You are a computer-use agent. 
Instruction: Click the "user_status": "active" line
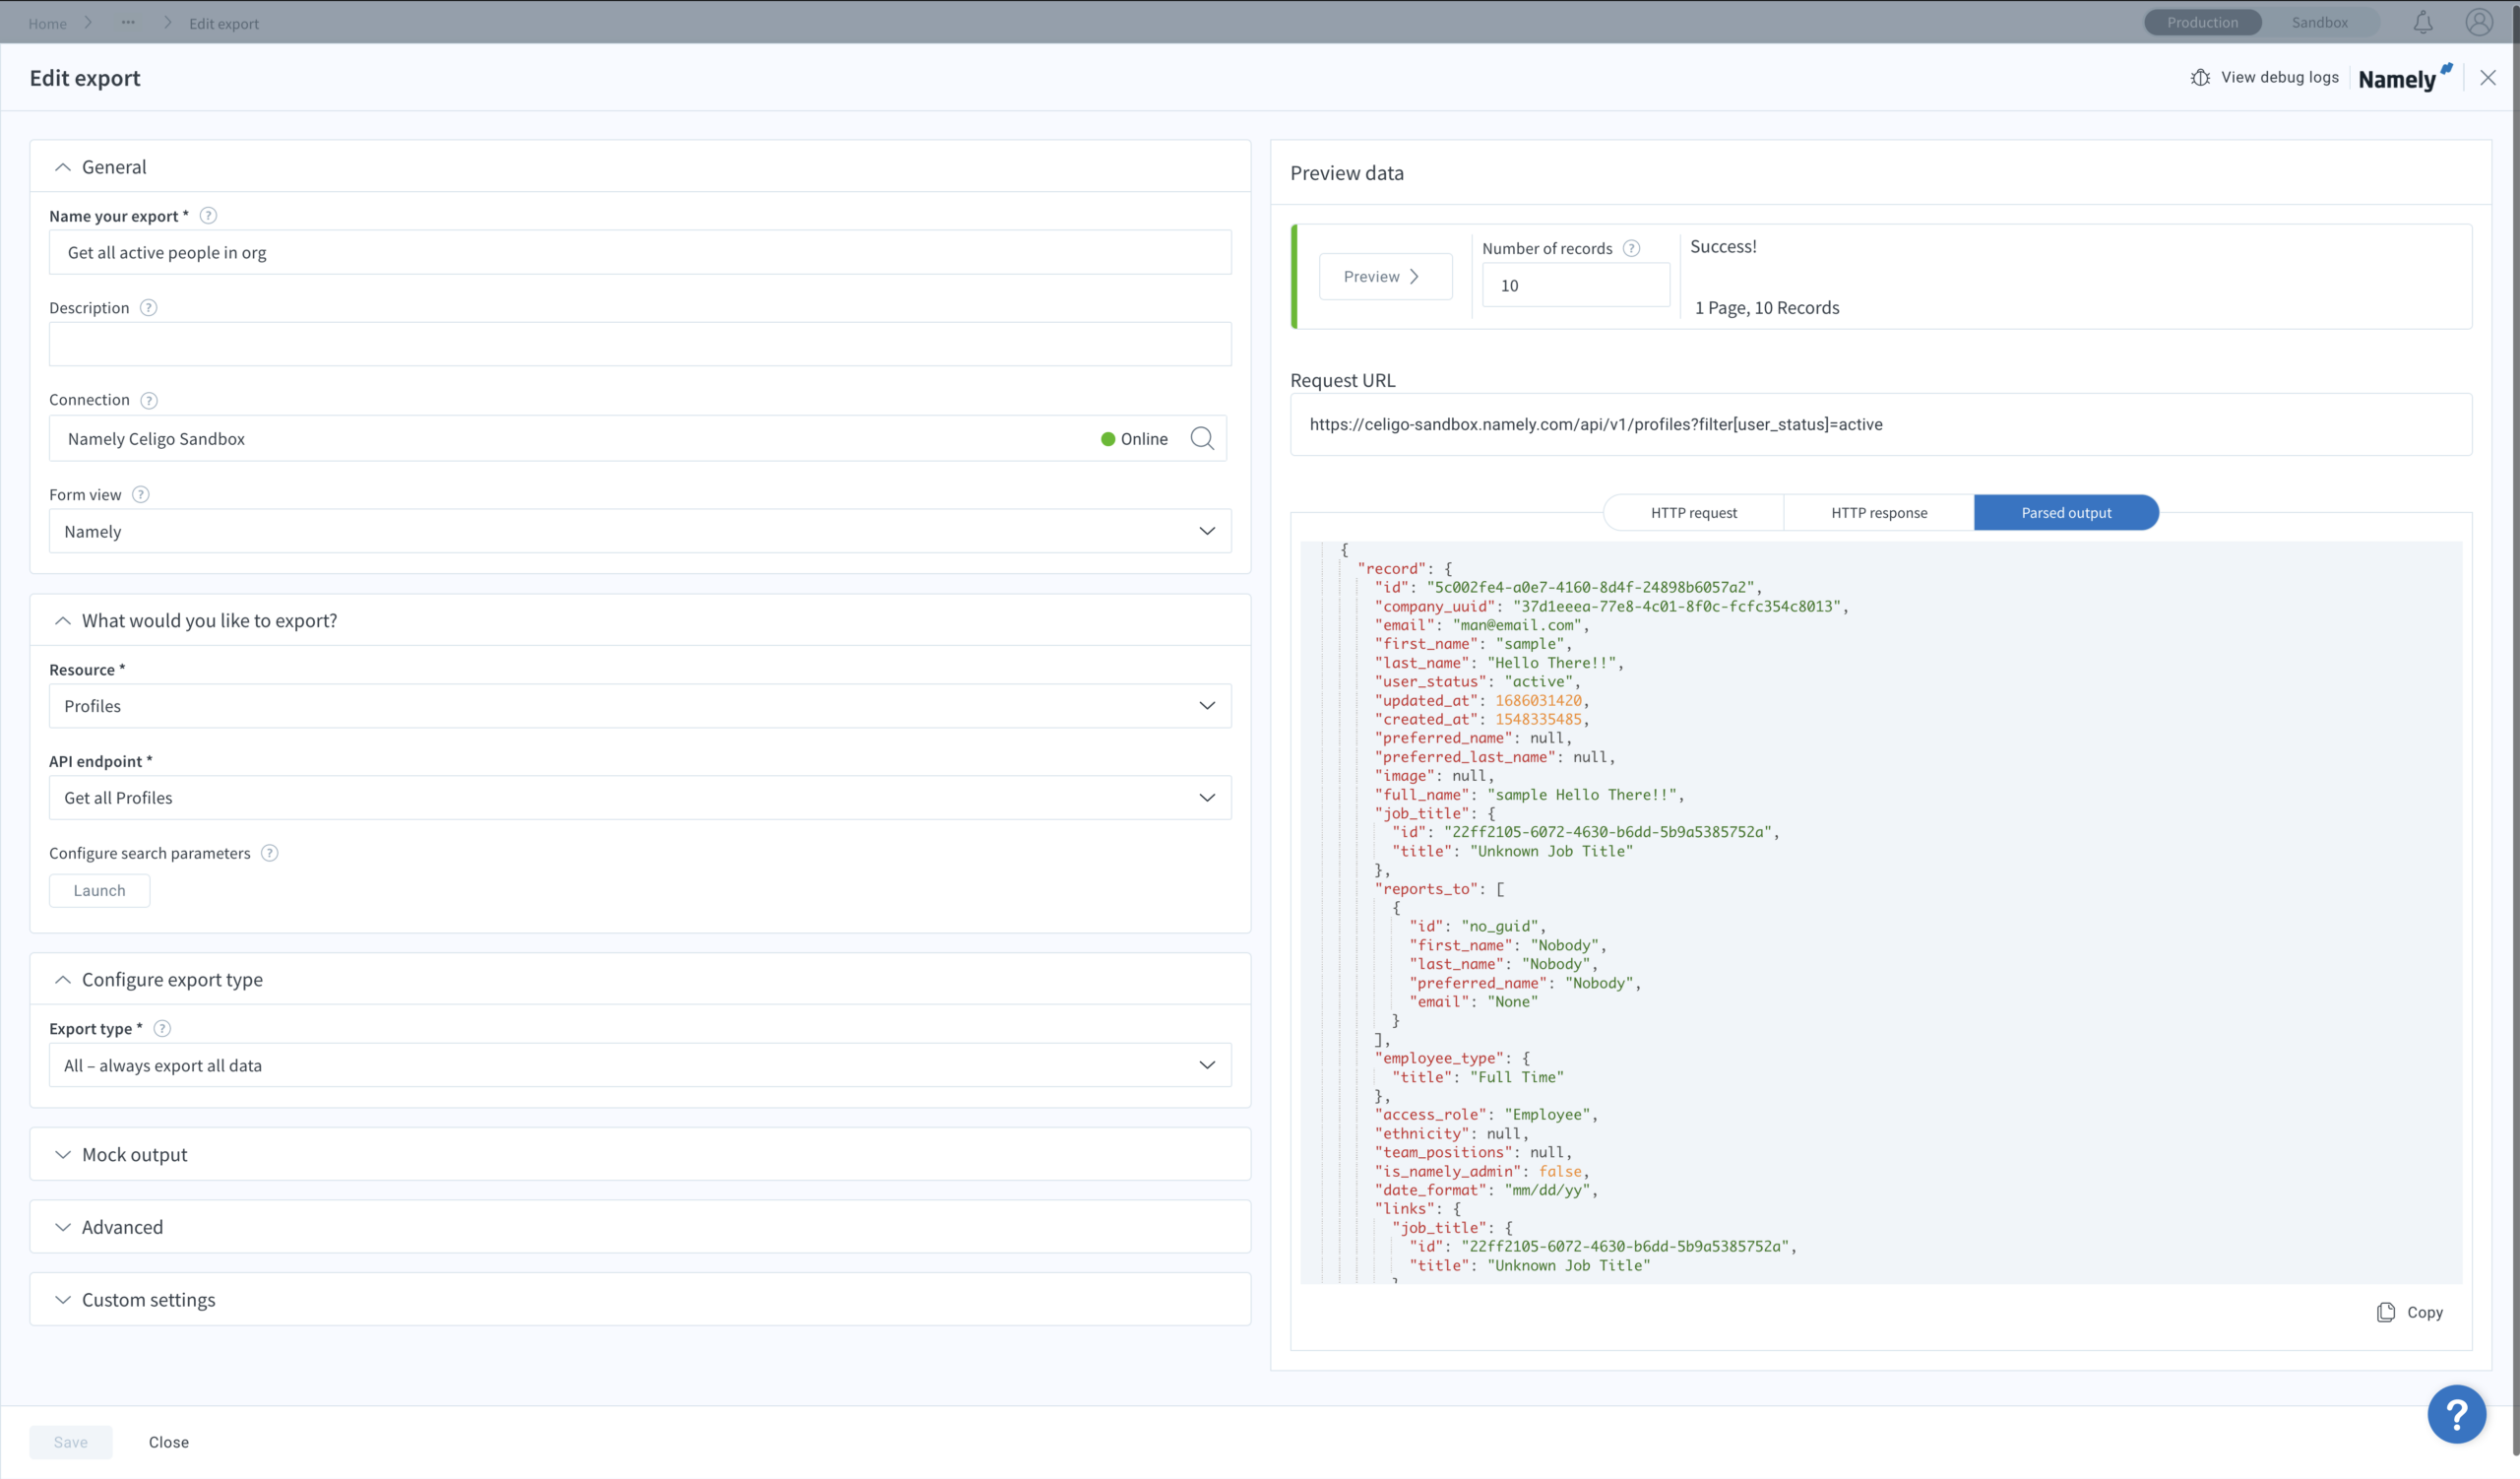[1477, 682]
